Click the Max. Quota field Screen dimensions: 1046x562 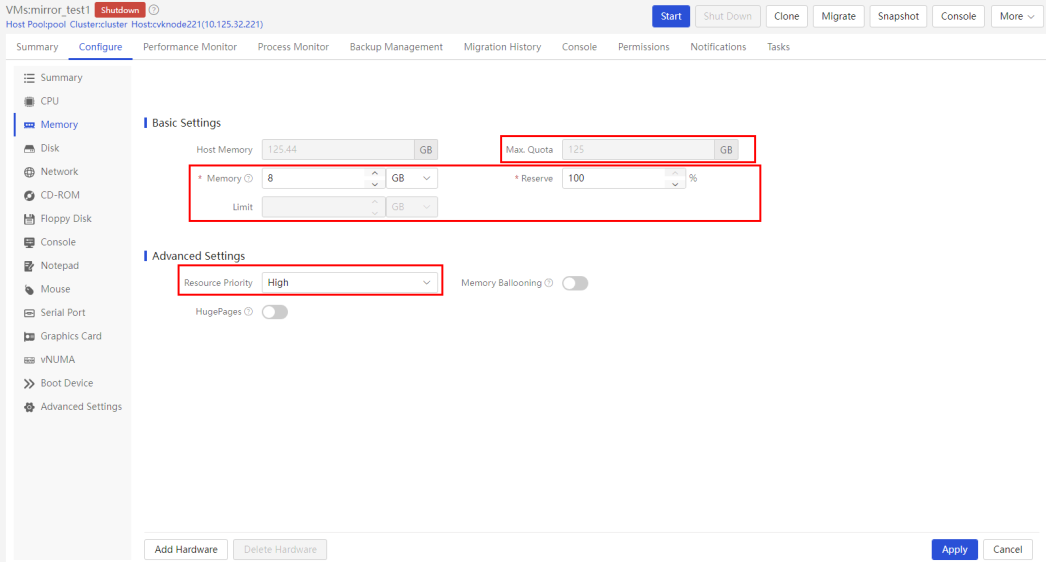click(x=638, y=150)
